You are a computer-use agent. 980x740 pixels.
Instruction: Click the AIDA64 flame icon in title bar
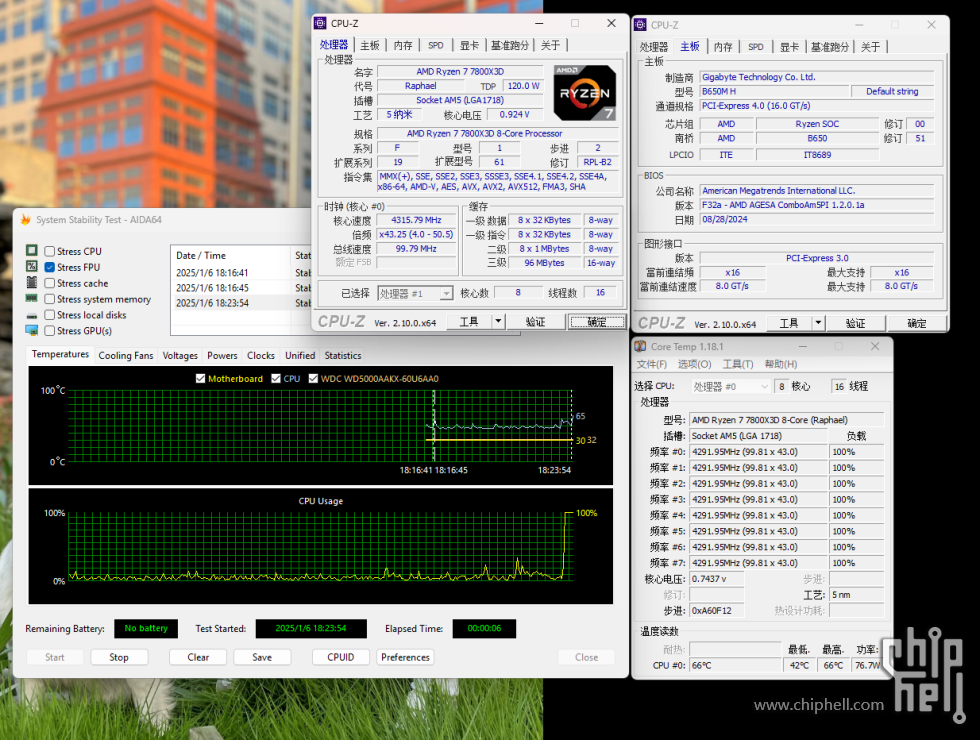tap(26, 219)
